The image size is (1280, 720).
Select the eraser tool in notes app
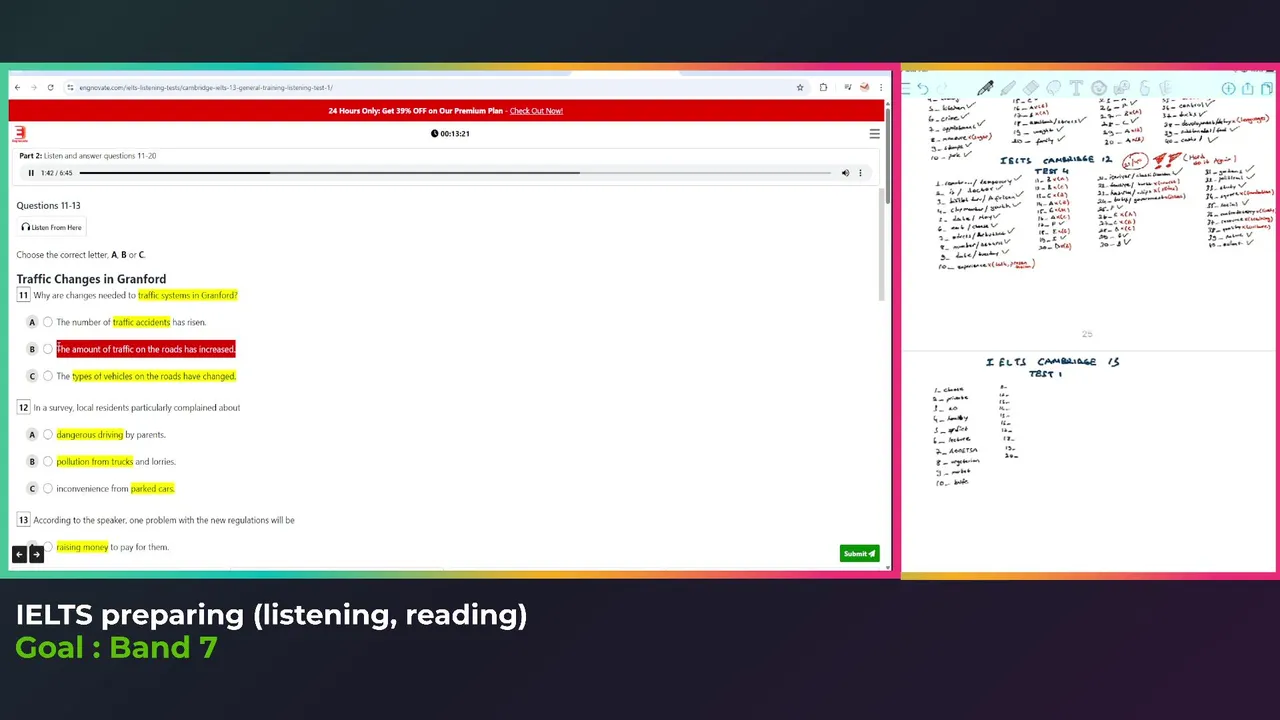1031,88
